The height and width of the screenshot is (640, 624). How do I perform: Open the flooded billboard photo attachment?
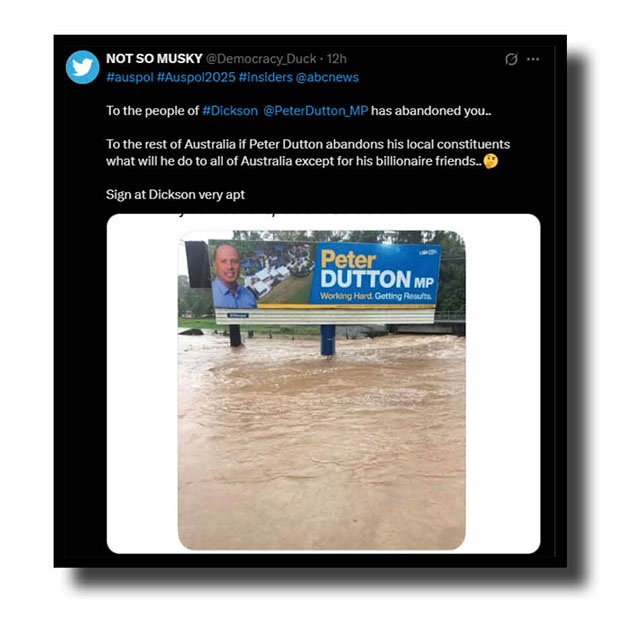click(x=322, y=390)
